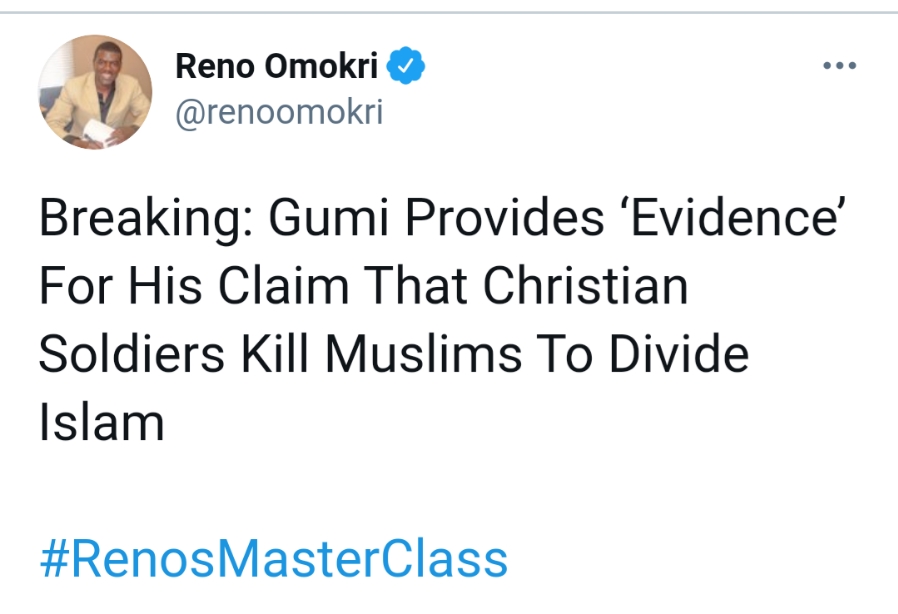Image resolution: width=898 pixels, height=614 pixels.
Task: Click the blue verified badge
Action: pyautogui.click(x=408, y=66)
